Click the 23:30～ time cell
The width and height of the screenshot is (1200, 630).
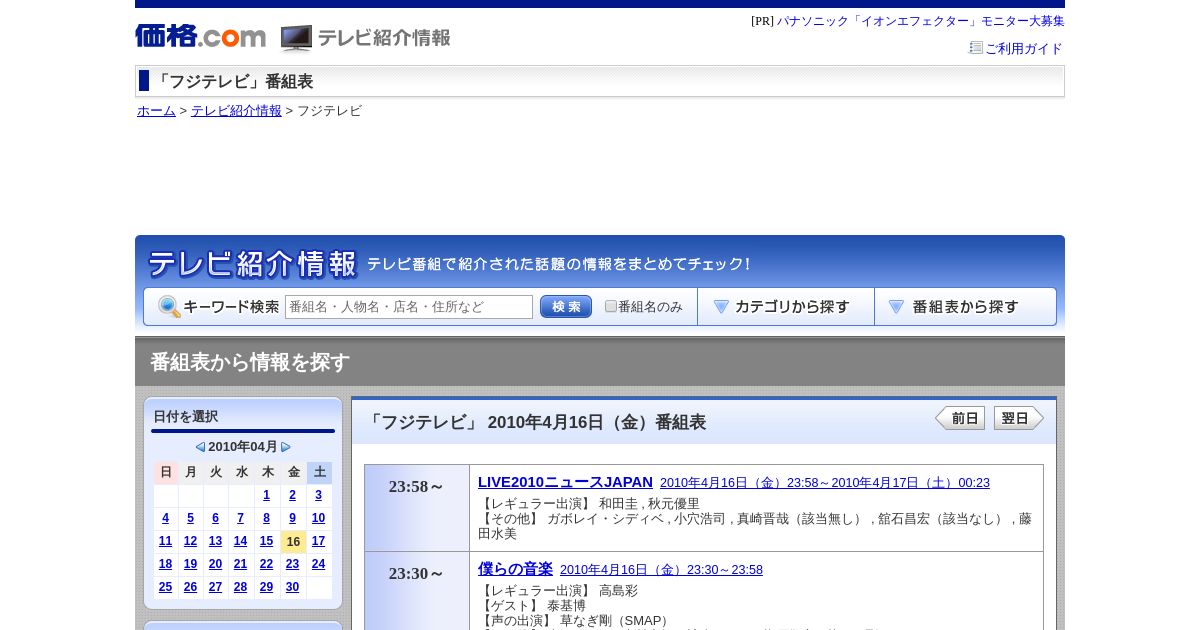click(x=417, y=591)
